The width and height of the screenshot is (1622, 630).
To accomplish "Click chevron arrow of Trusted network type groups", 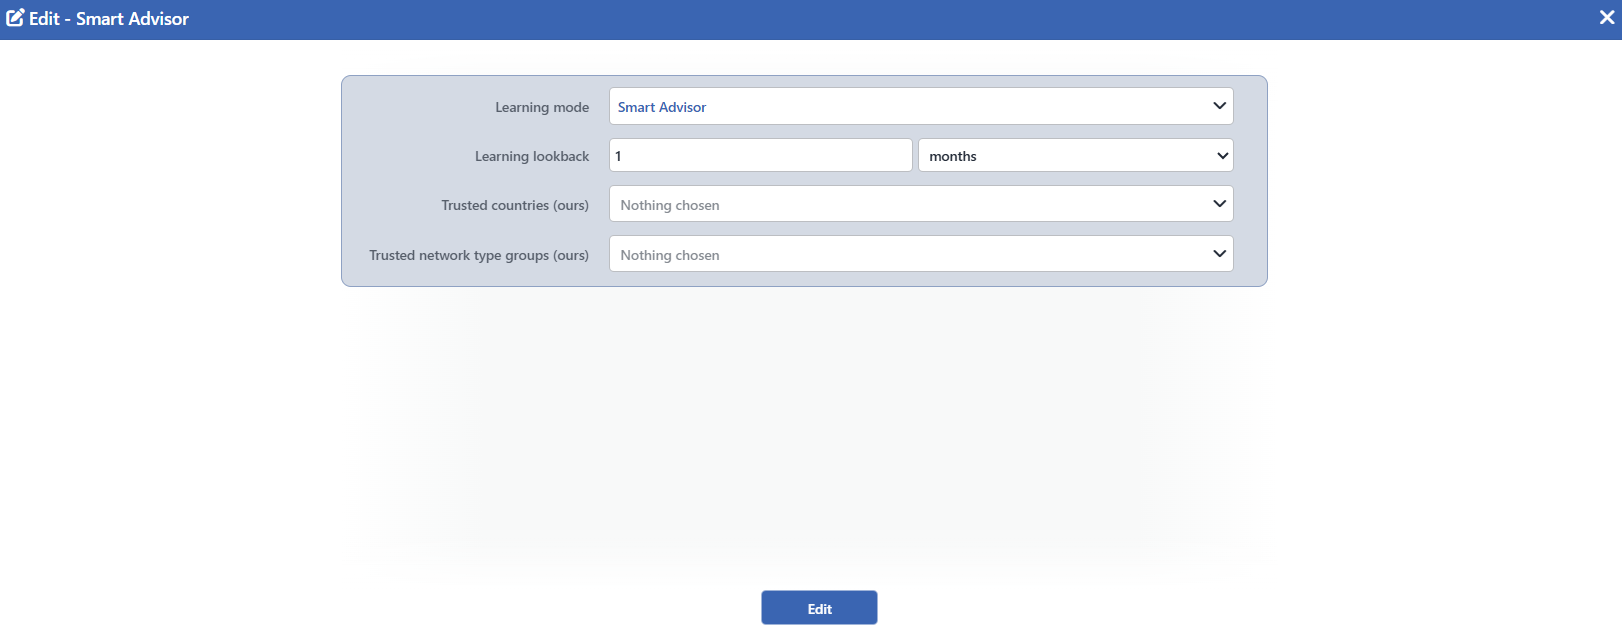I will 1219,254.
